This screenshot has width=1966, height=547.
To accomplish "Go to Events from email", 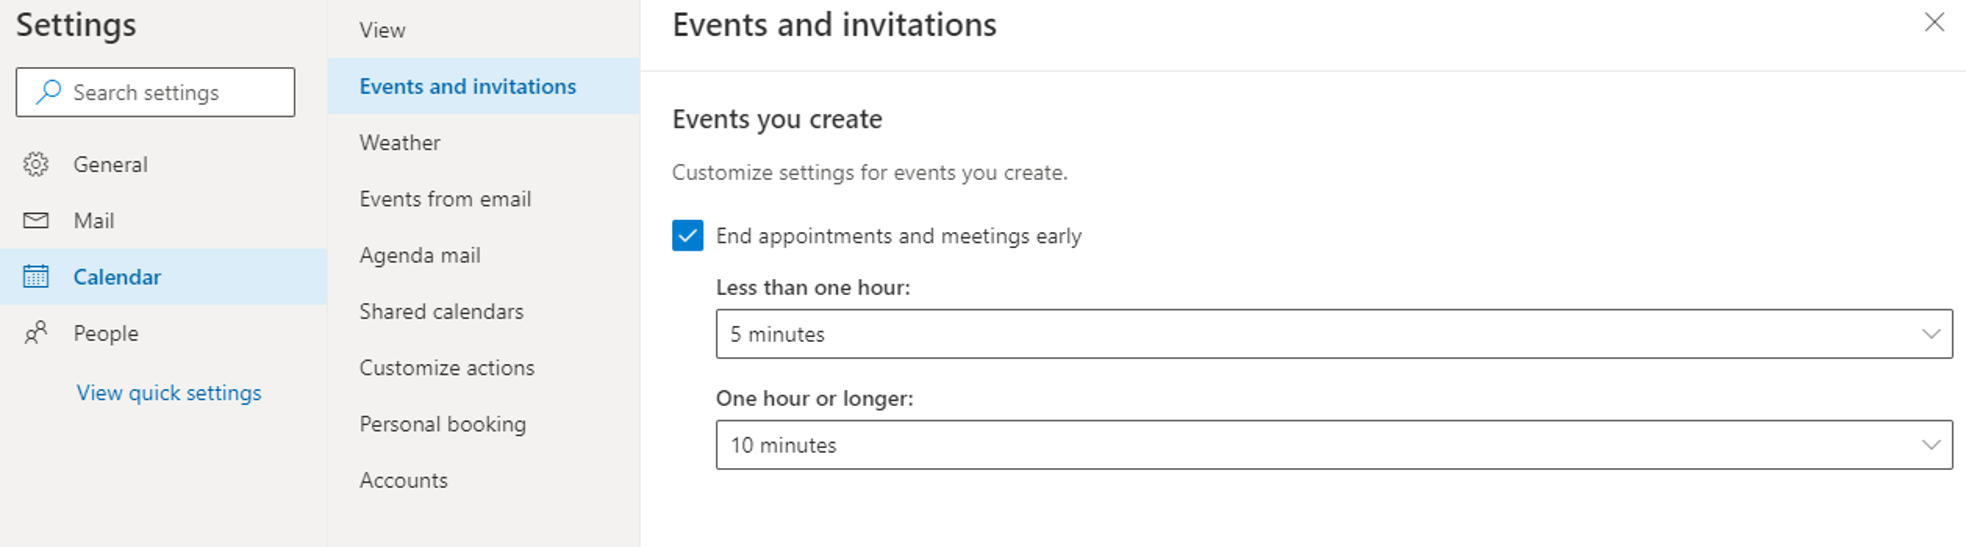I will (x=445, y=199).
